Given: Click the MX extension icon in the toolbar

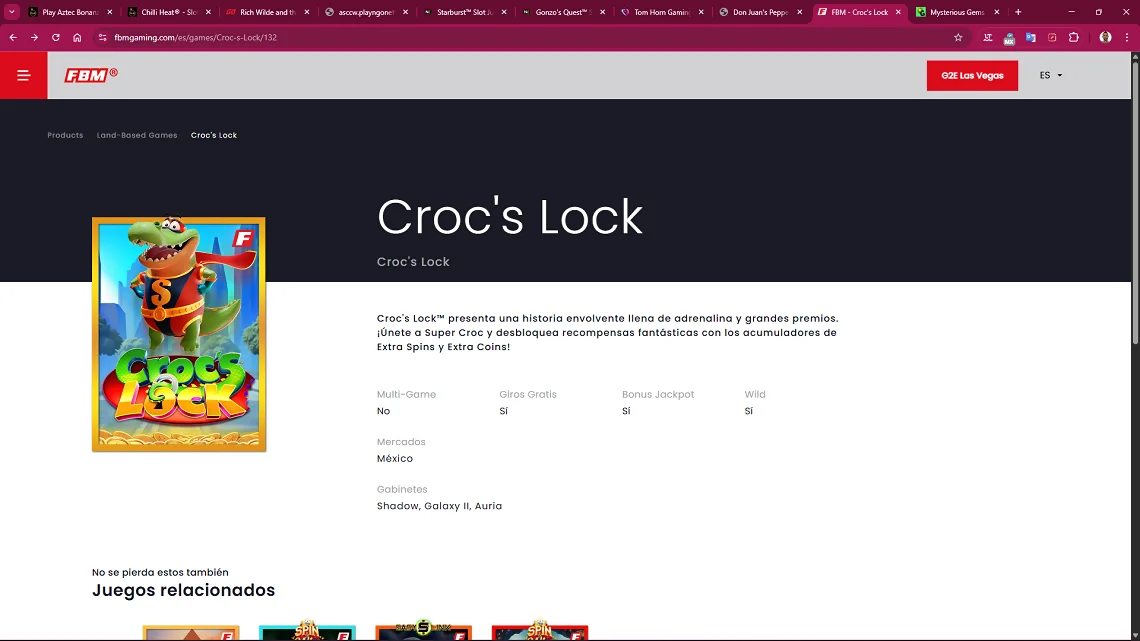Looking at the screenshot, I should [x=1009, y=37].
